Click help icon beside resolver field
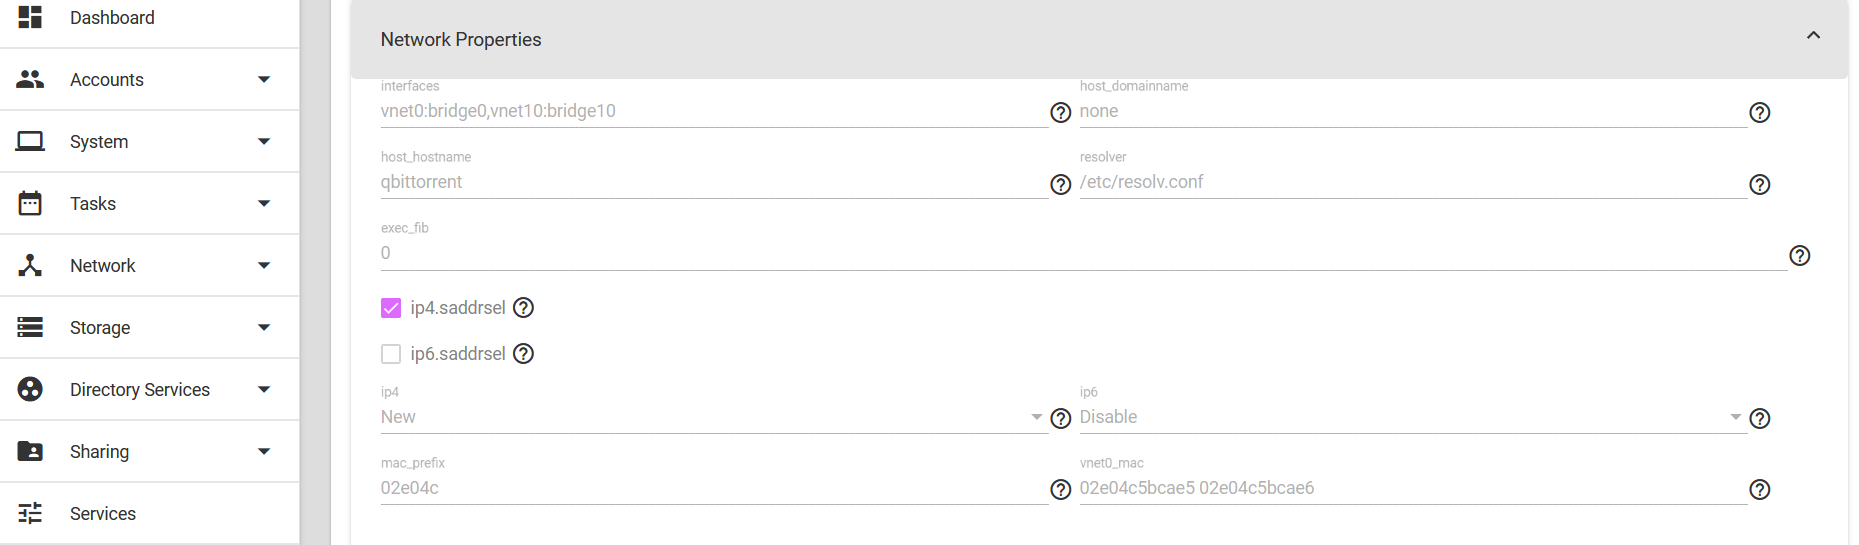The height and width of the screenshot is (545, 1859). pos(1760,184)
